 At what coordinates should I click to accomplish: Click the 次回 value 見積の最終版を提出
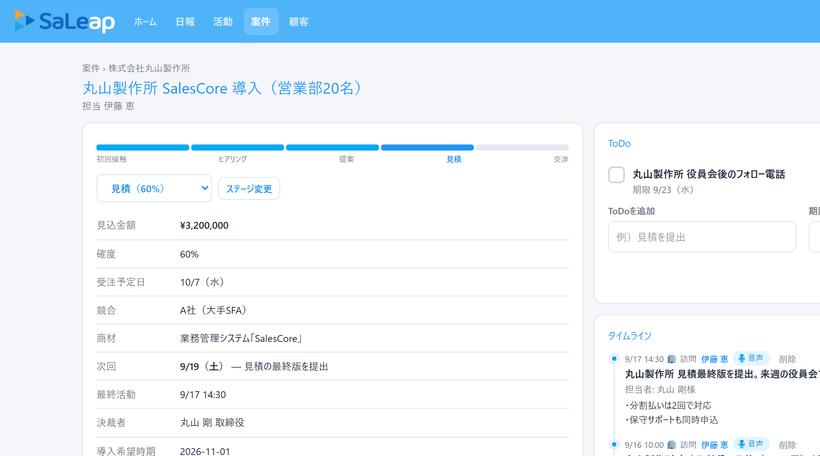tap(286, 367)
